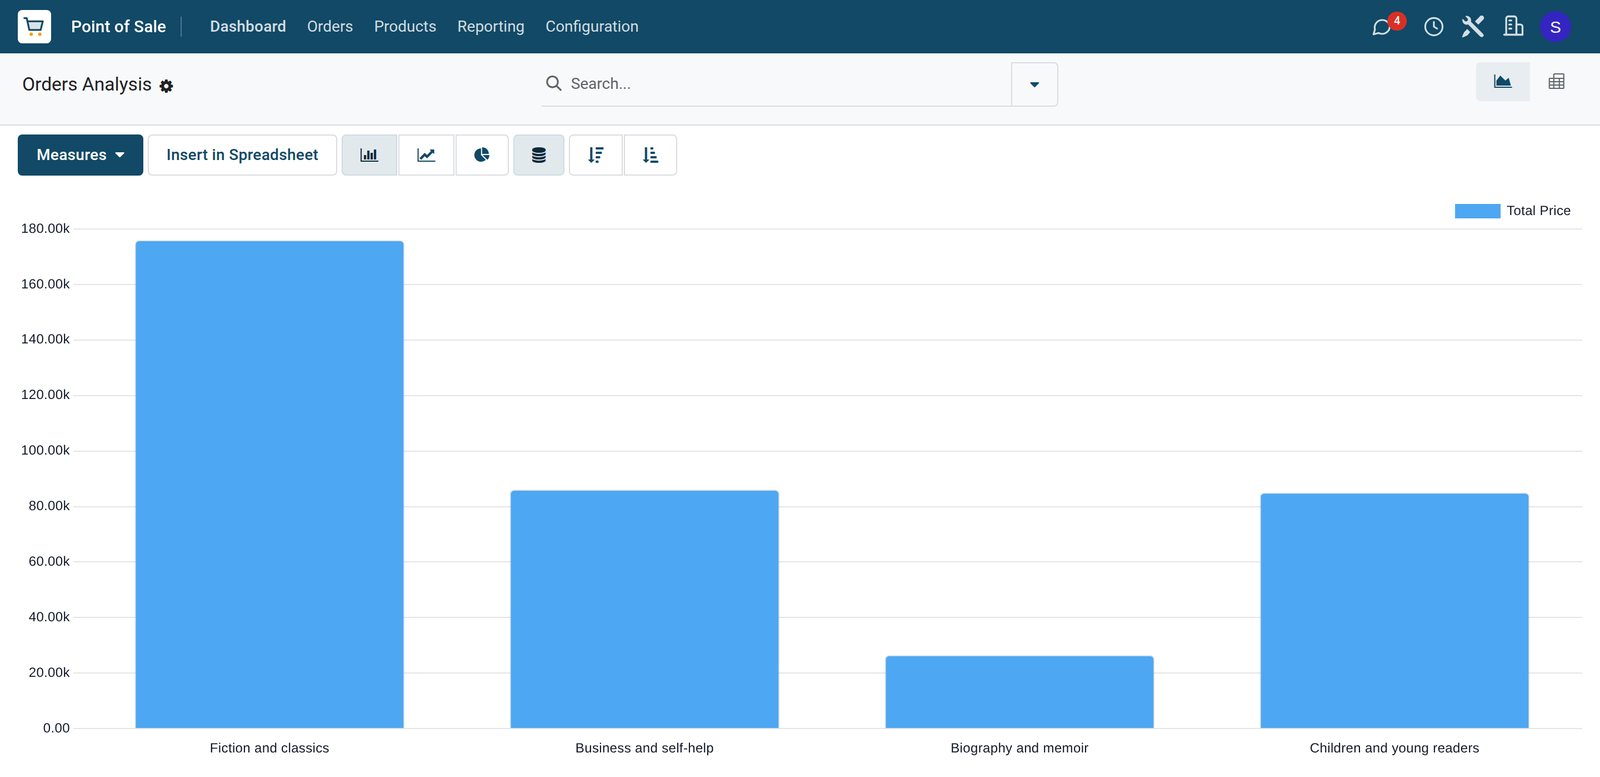The height and width of the screenshot is (777, 1600).
Task: Click the search magnifier icon
Action: click(553, 83)
